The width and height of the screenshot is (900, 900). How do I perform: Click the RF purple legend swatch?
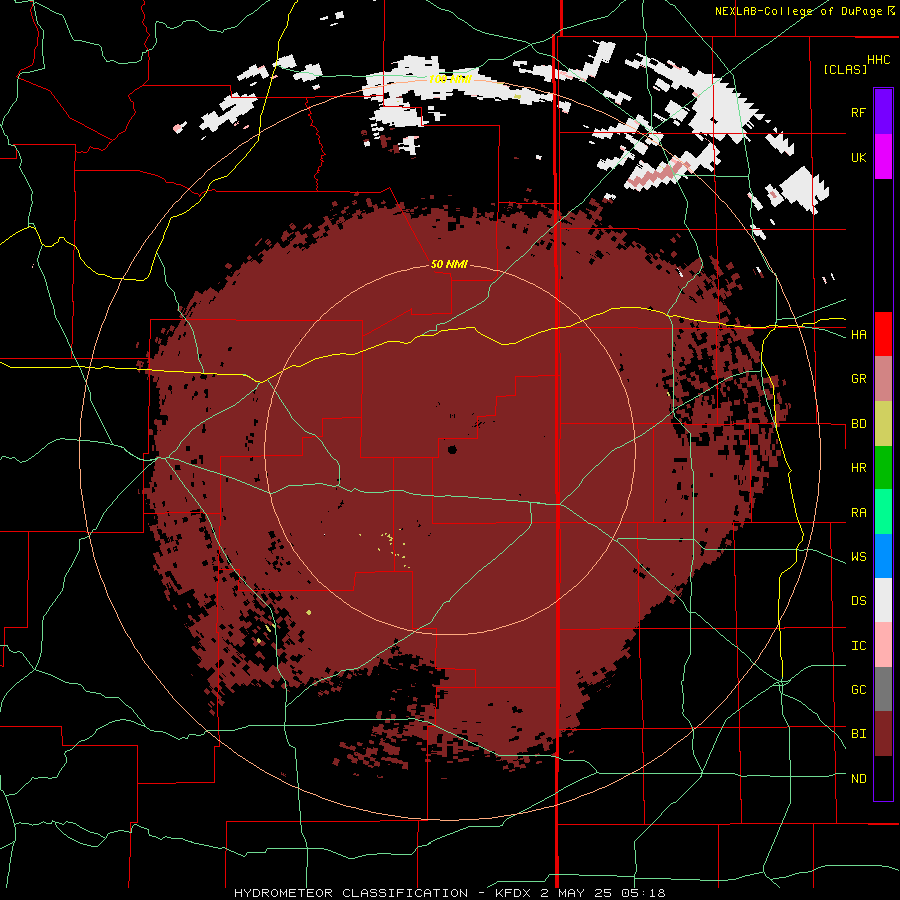[883, 112]
